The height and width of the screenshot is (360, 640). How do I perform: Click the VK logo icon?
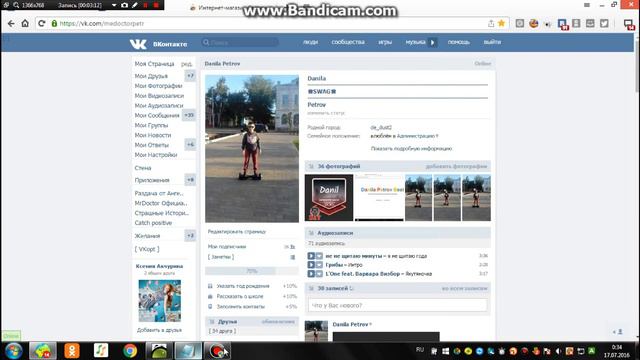[x=138, y=44]
